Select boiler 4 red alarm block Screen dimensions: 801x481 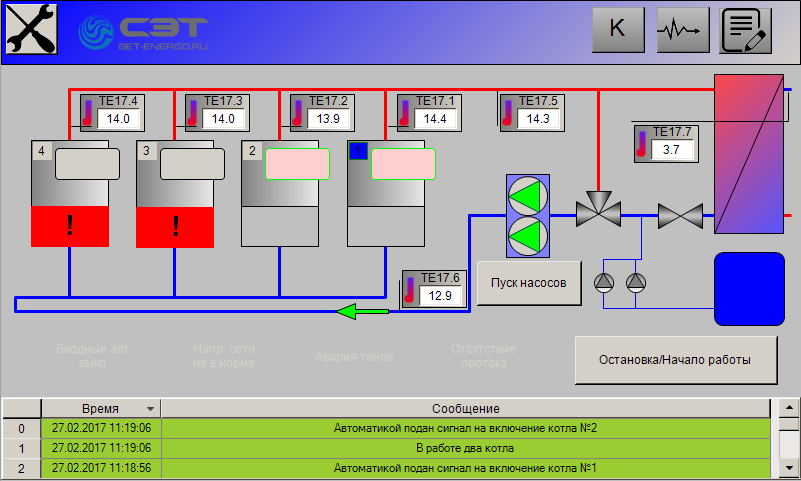(x=70, y=226)
